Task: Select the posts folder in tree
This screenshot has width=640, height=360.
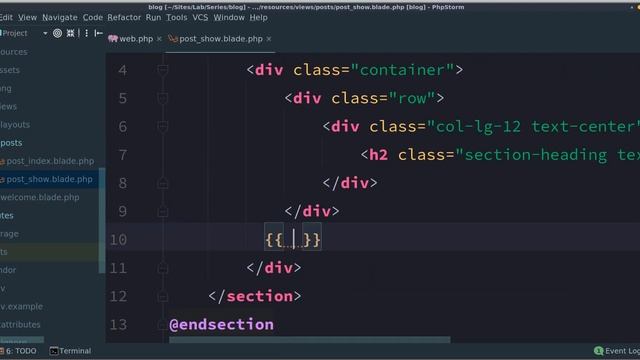Action: pyautogui.click(x=11, y=143)
